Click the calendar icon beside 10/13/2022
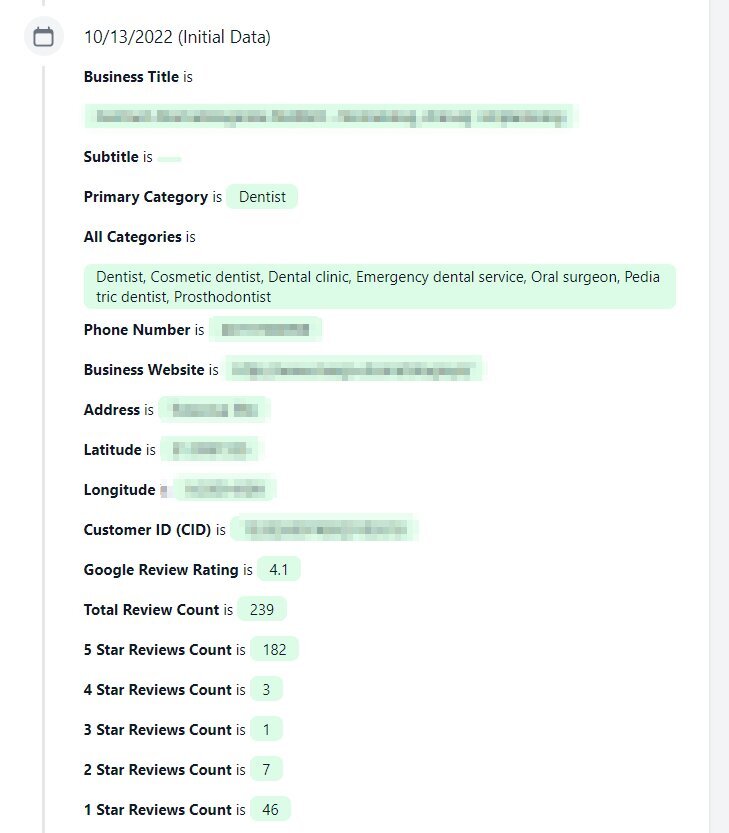Viewport: 729px width, 833px height. pos(44,37)
